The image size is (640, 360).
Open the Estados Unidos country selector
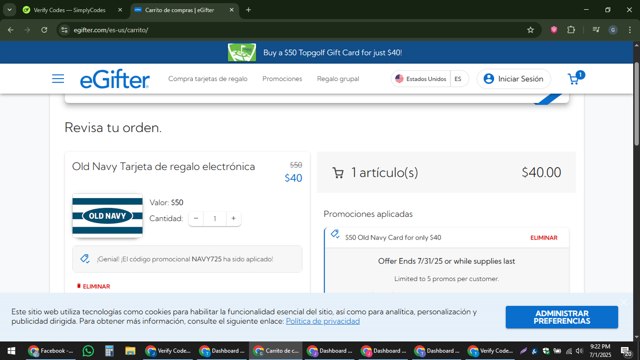421,79
